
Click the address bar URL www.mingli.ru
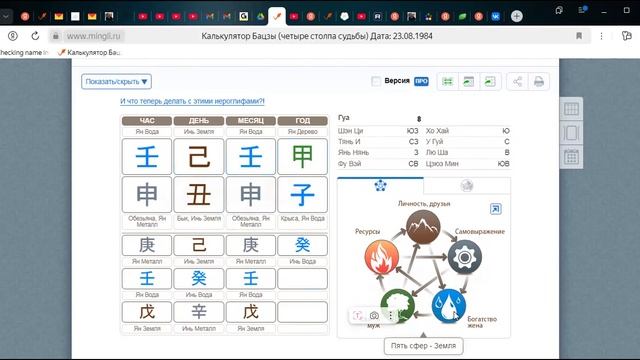[93, 36]
